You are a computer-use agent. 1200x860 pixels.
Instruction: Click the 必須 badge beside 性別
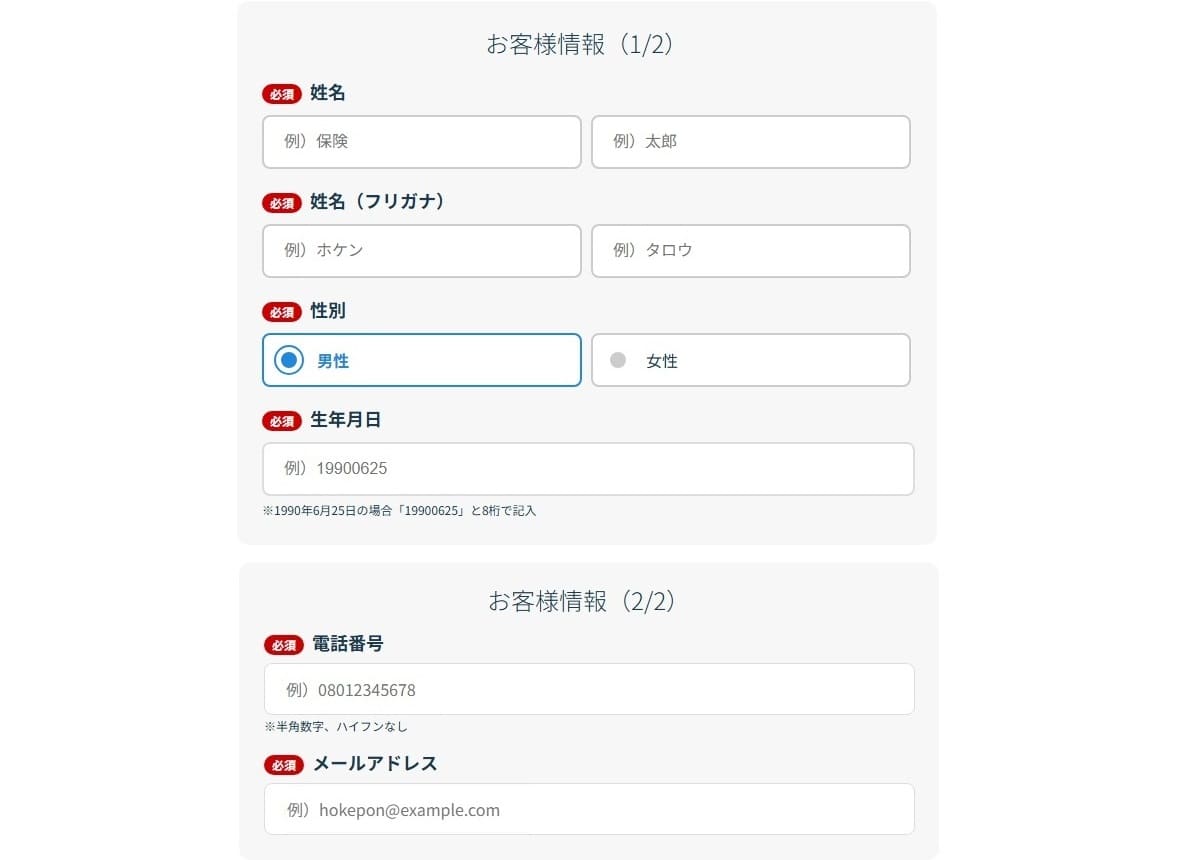pos(282,312)
